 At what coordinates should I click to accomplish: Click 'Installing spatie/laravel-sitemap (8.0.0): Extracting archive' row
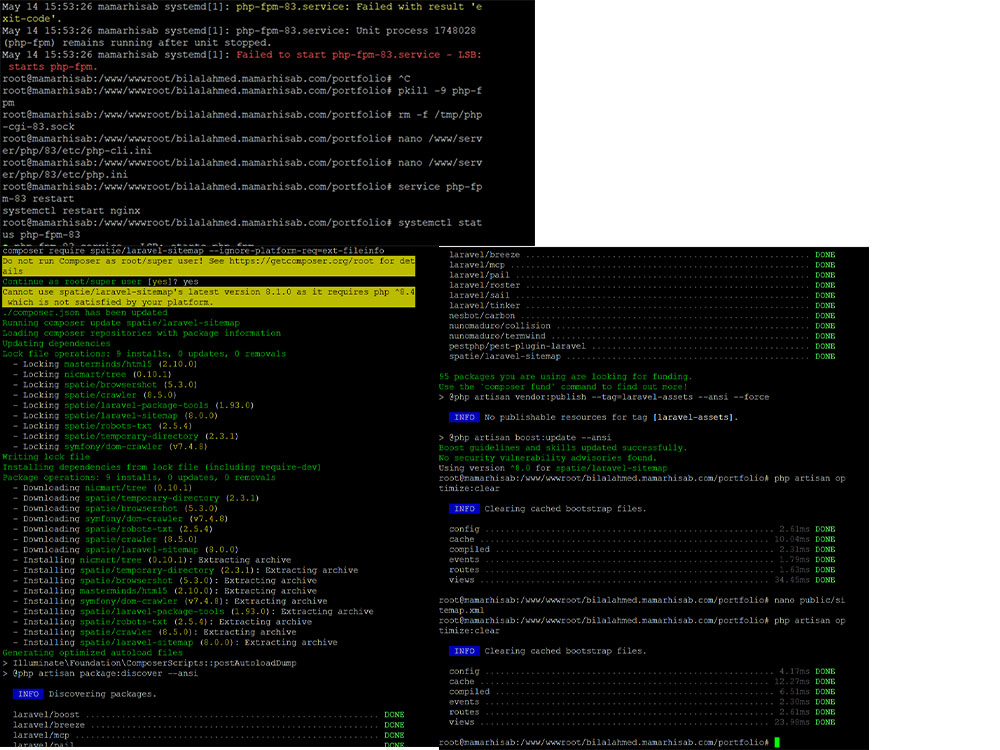[x=175, y=642]
